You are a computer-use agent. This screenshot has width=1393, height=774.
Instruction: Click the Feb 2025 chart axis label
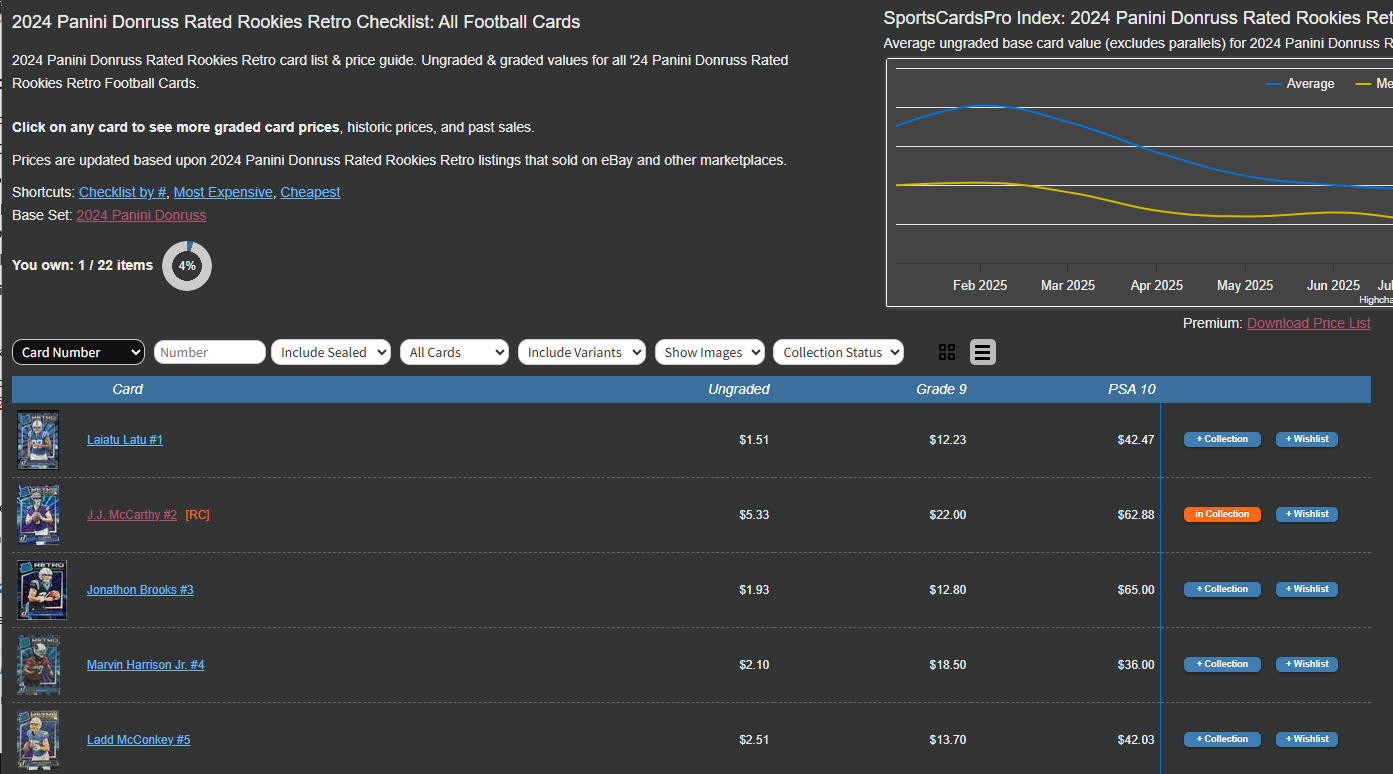coord(980,286)
